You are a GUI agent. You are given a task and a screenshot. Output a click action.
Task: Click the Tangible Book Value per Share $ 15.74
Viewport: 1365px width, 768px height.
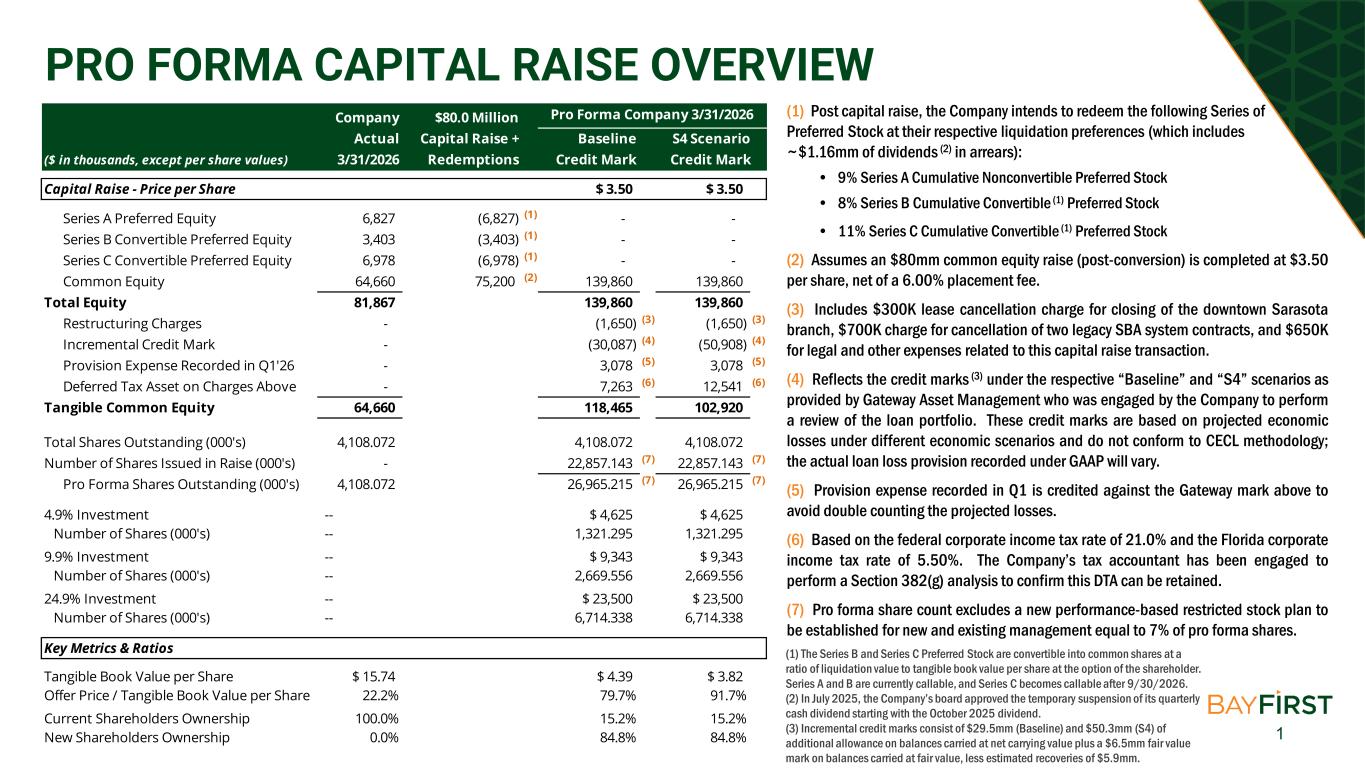point(375,677)
